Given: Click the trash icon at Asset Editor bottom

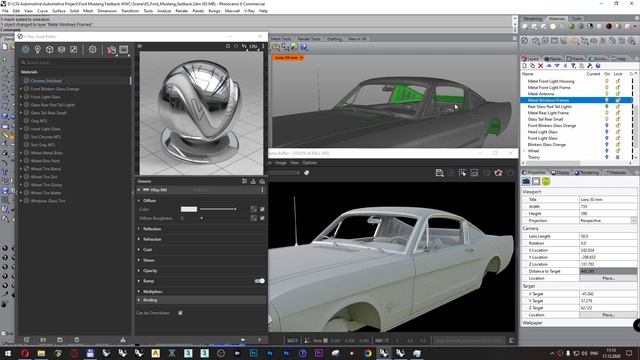Looking at the screenshot, I should [x=77, y=340].
